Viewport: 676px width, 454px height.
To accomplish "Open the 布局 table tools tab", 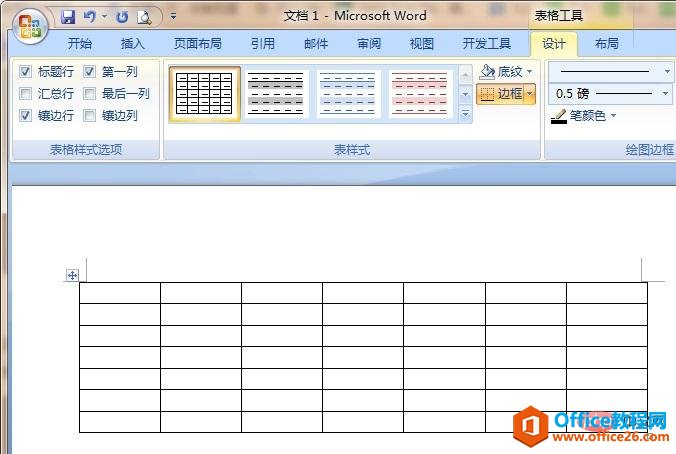I will click(606, 44).
